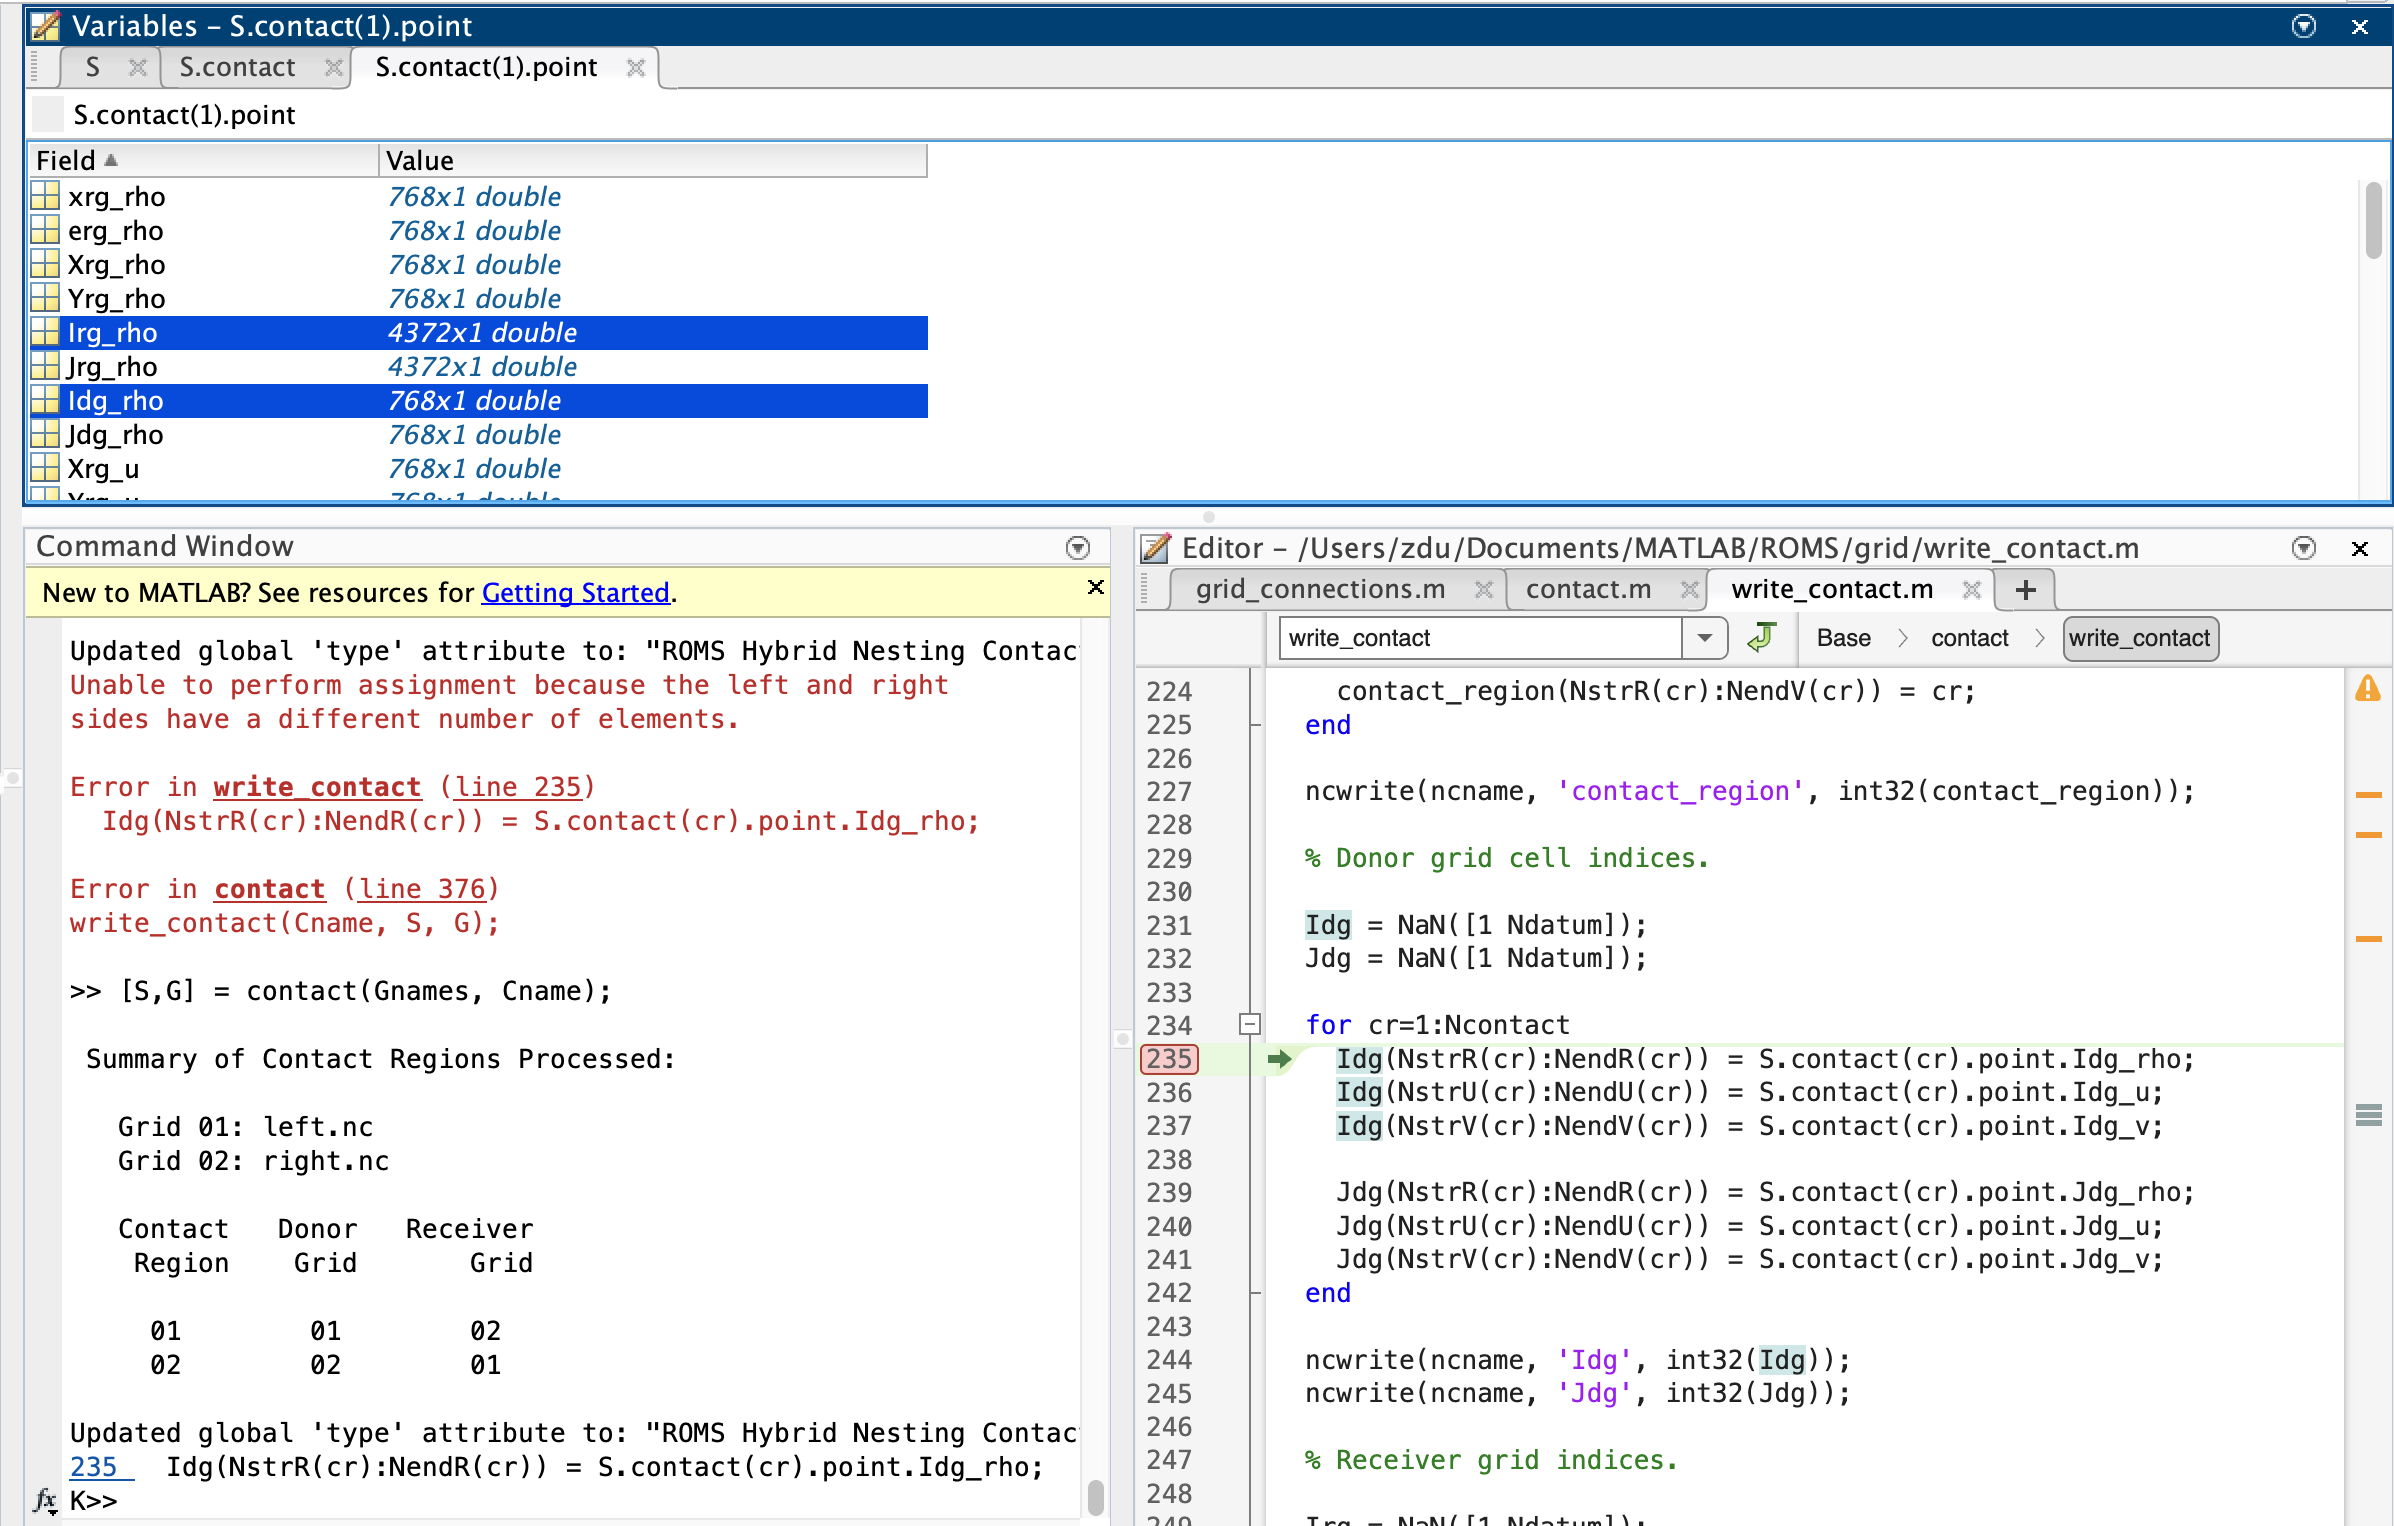Click the fx function browser icon
This screenshot has height=1526, width=2394.
45,1499
